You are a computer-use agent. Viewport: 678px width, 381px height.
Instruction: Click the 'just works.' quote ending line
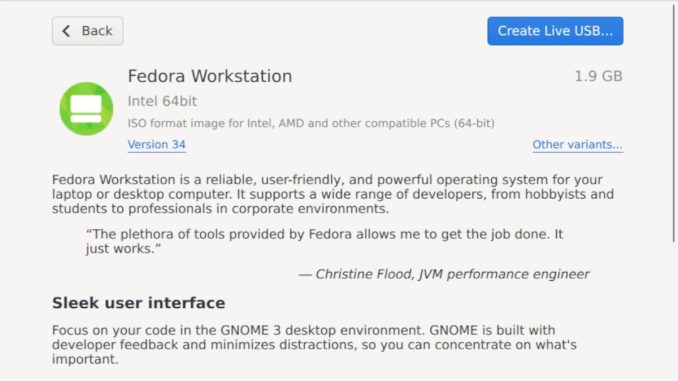123,249
